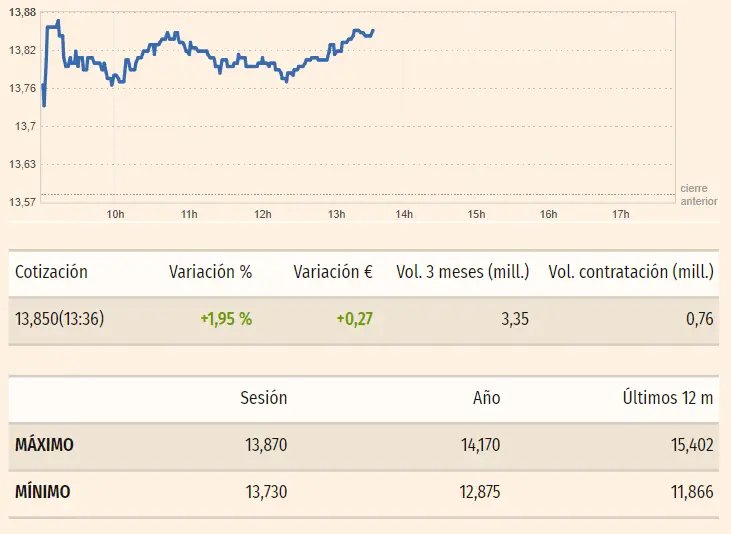Click the 12h time axis label
Image resolution: width=731 pixels, height=534 pixels.
tap(263, 214)
